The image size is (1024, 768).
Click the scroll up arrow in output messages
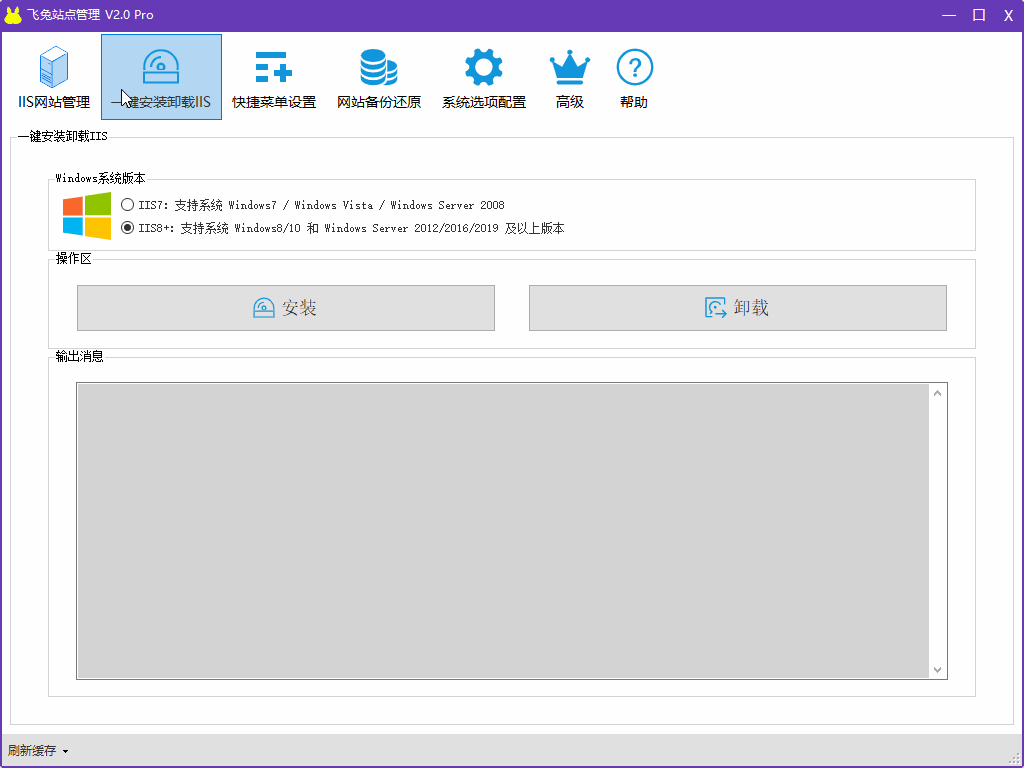click(938, 393)
